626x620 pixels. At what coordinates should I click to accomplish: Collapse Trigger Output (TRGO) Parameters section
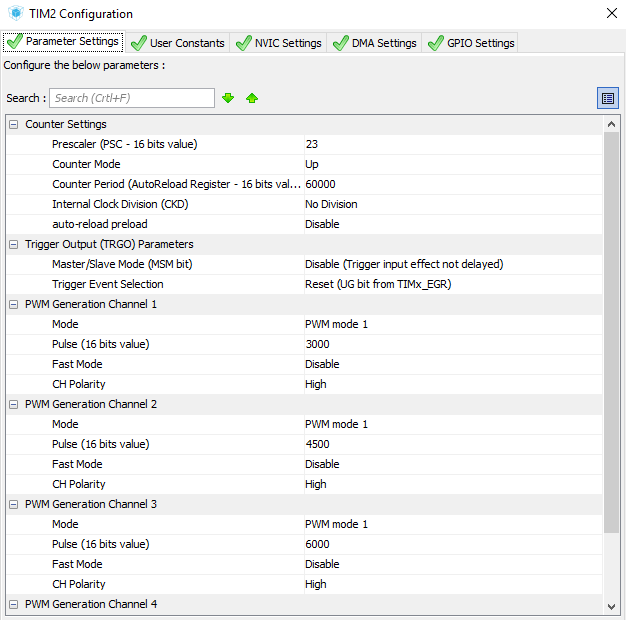pos(13,244)
